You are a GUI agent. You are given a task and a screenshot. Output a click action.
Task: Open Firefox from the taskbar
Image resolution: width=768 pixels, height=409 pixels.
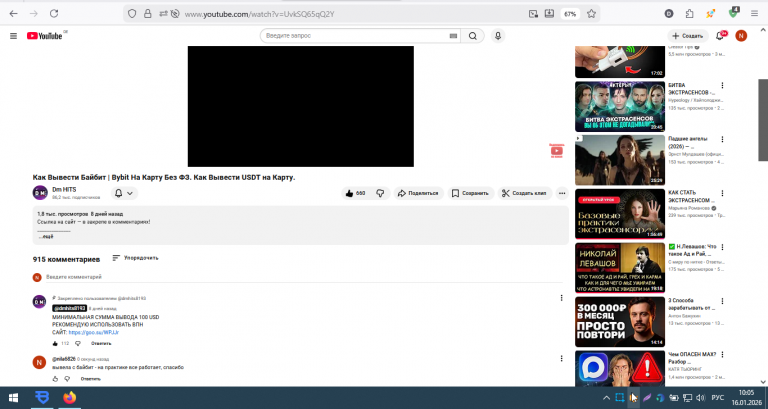[70, 397]
